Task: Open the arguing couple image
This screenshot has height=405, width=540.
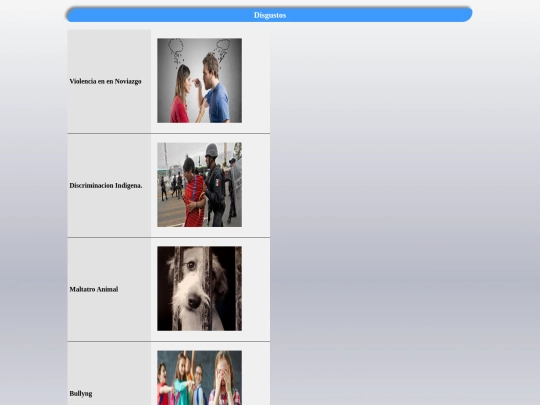Action: click(199, 81)
